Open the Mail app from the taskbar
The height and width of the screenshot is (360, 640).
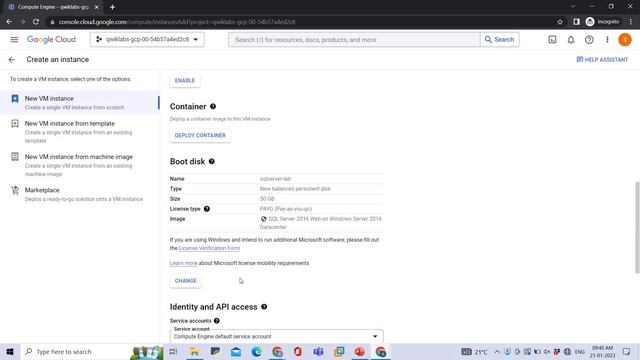(236, 351)
